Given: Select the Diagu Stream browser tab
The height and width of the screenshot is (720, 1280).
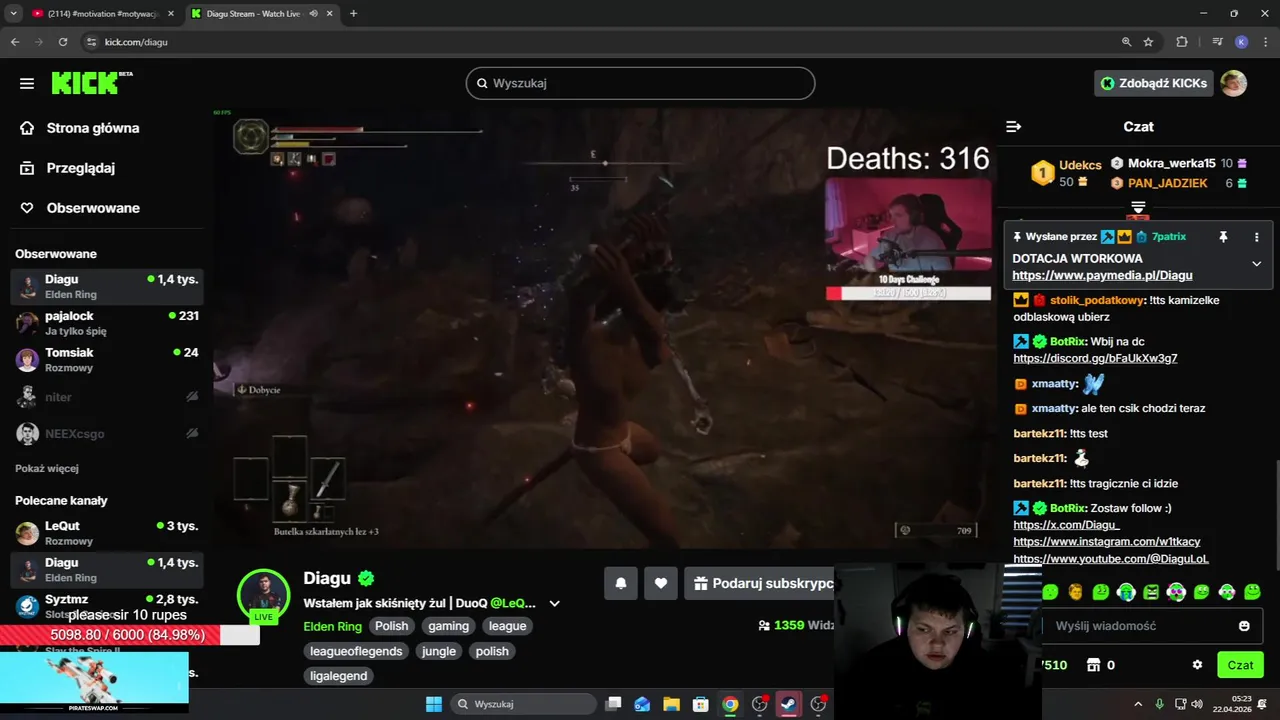Looking at the screenshot, I should point(255,14).
